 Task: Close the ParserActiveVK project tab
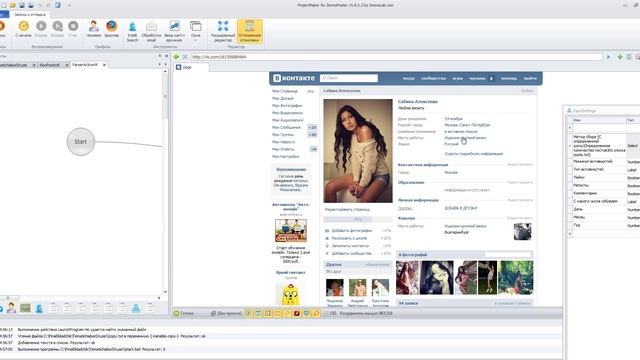tap(104, 64)
